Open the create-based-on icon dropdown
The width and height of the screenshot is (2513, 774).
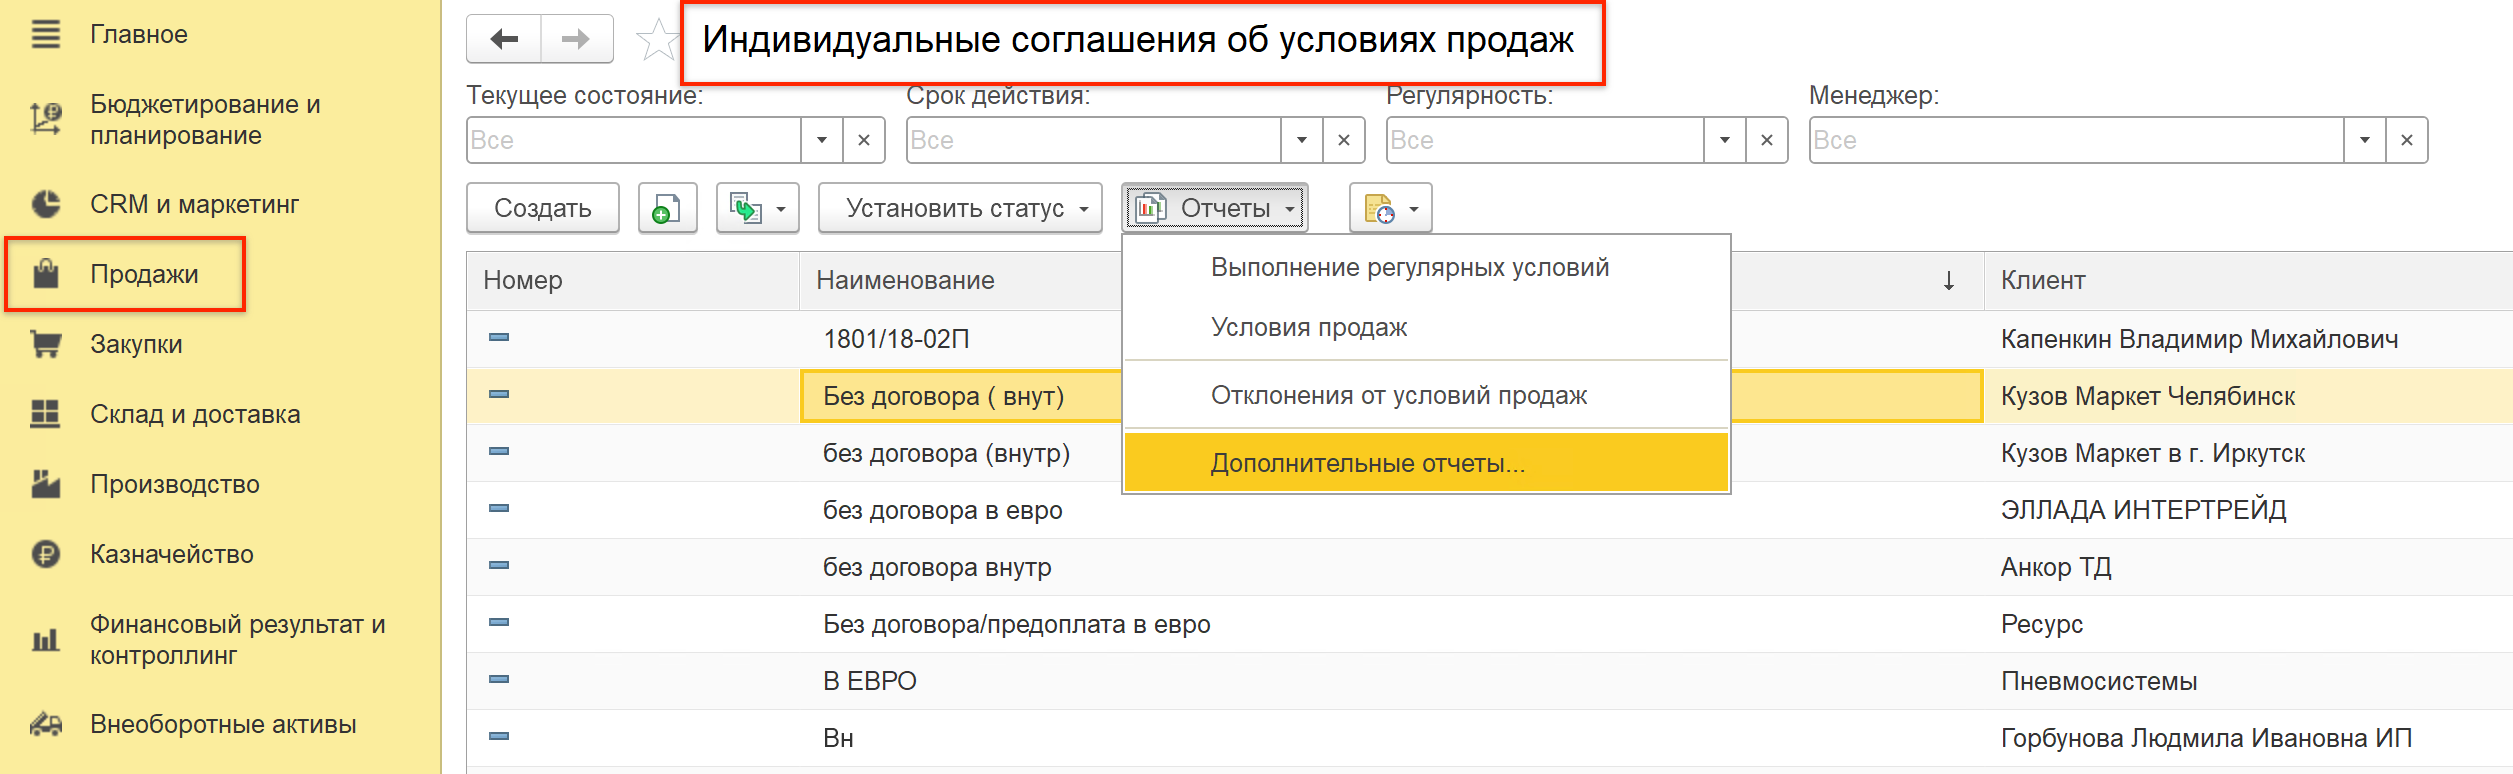pyautogui.click(x=757, y=208)
